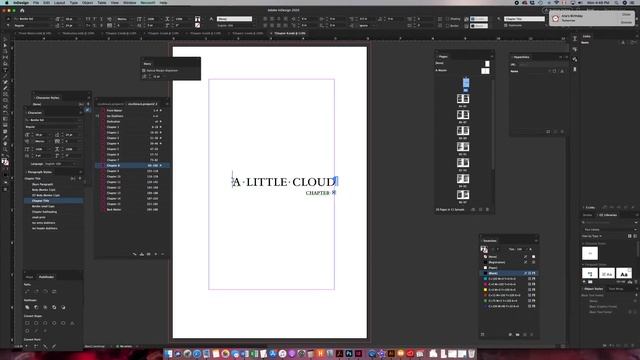Click Synchronize icon at bottom of Book panel

click(x=135, y=254)
